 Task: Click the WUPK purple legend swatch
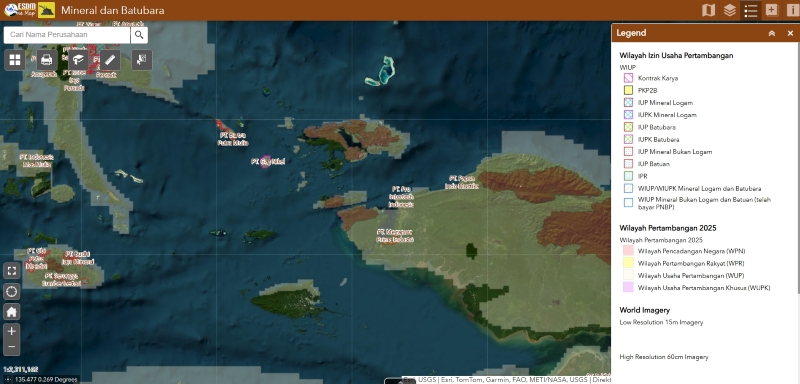pos(628,288)
